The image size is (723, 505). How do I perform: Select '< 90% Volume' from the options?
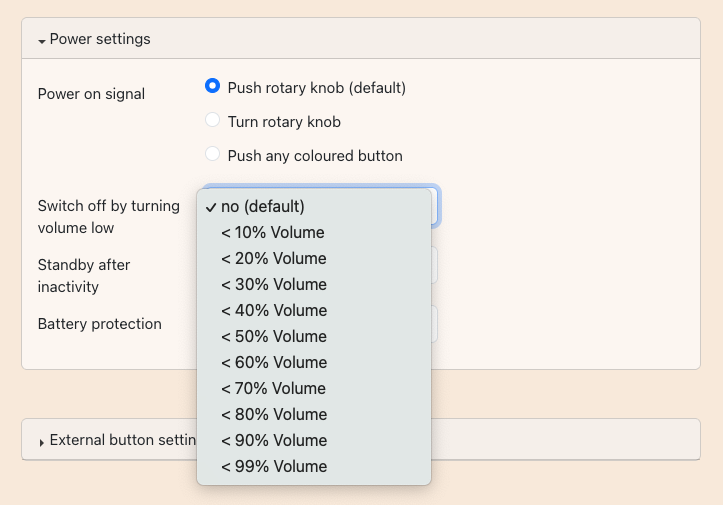tap(273, 440)
